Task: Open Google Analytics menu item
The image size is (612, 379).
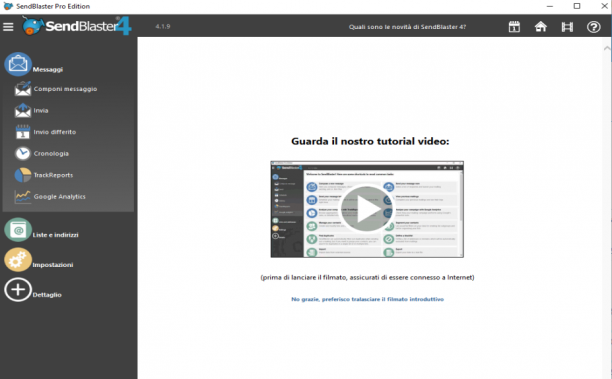Action: click(x=59, y=197)
